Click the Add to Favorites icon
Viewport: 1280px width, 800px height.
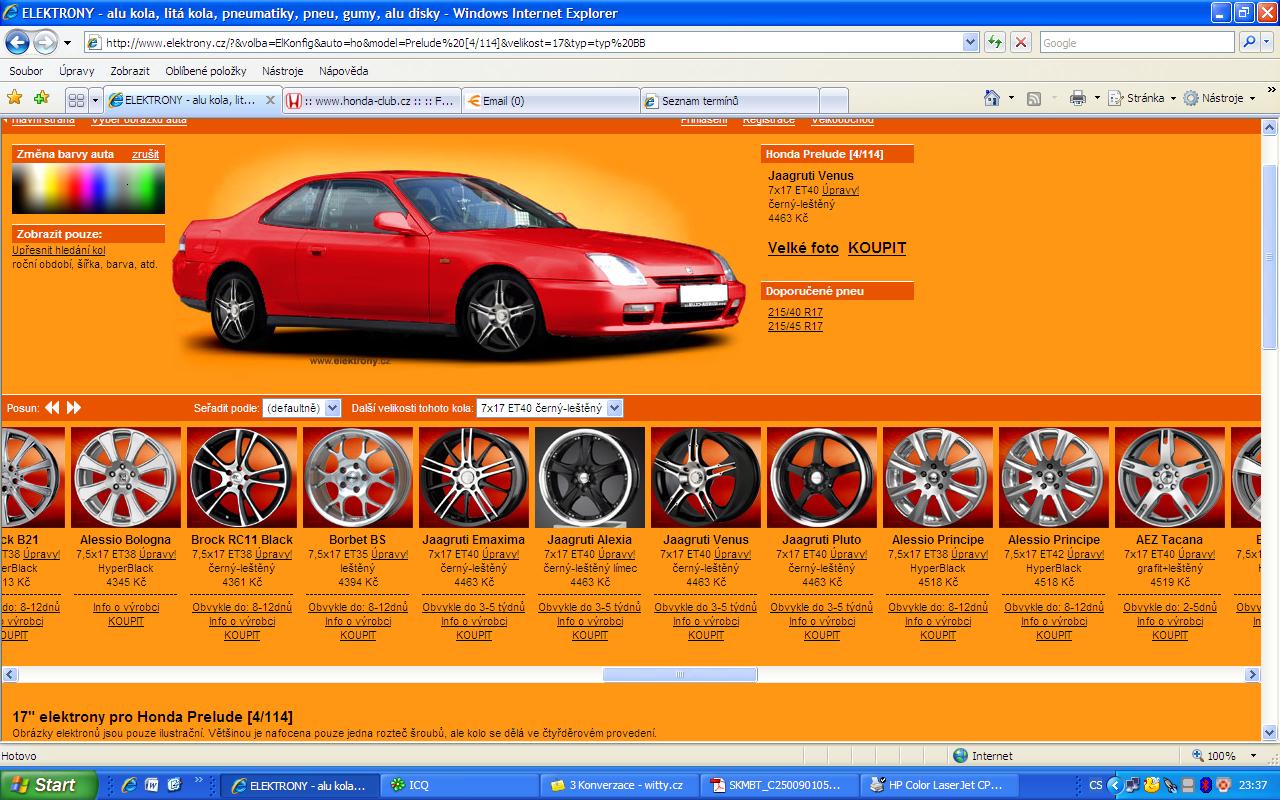(x=41, y=98)
